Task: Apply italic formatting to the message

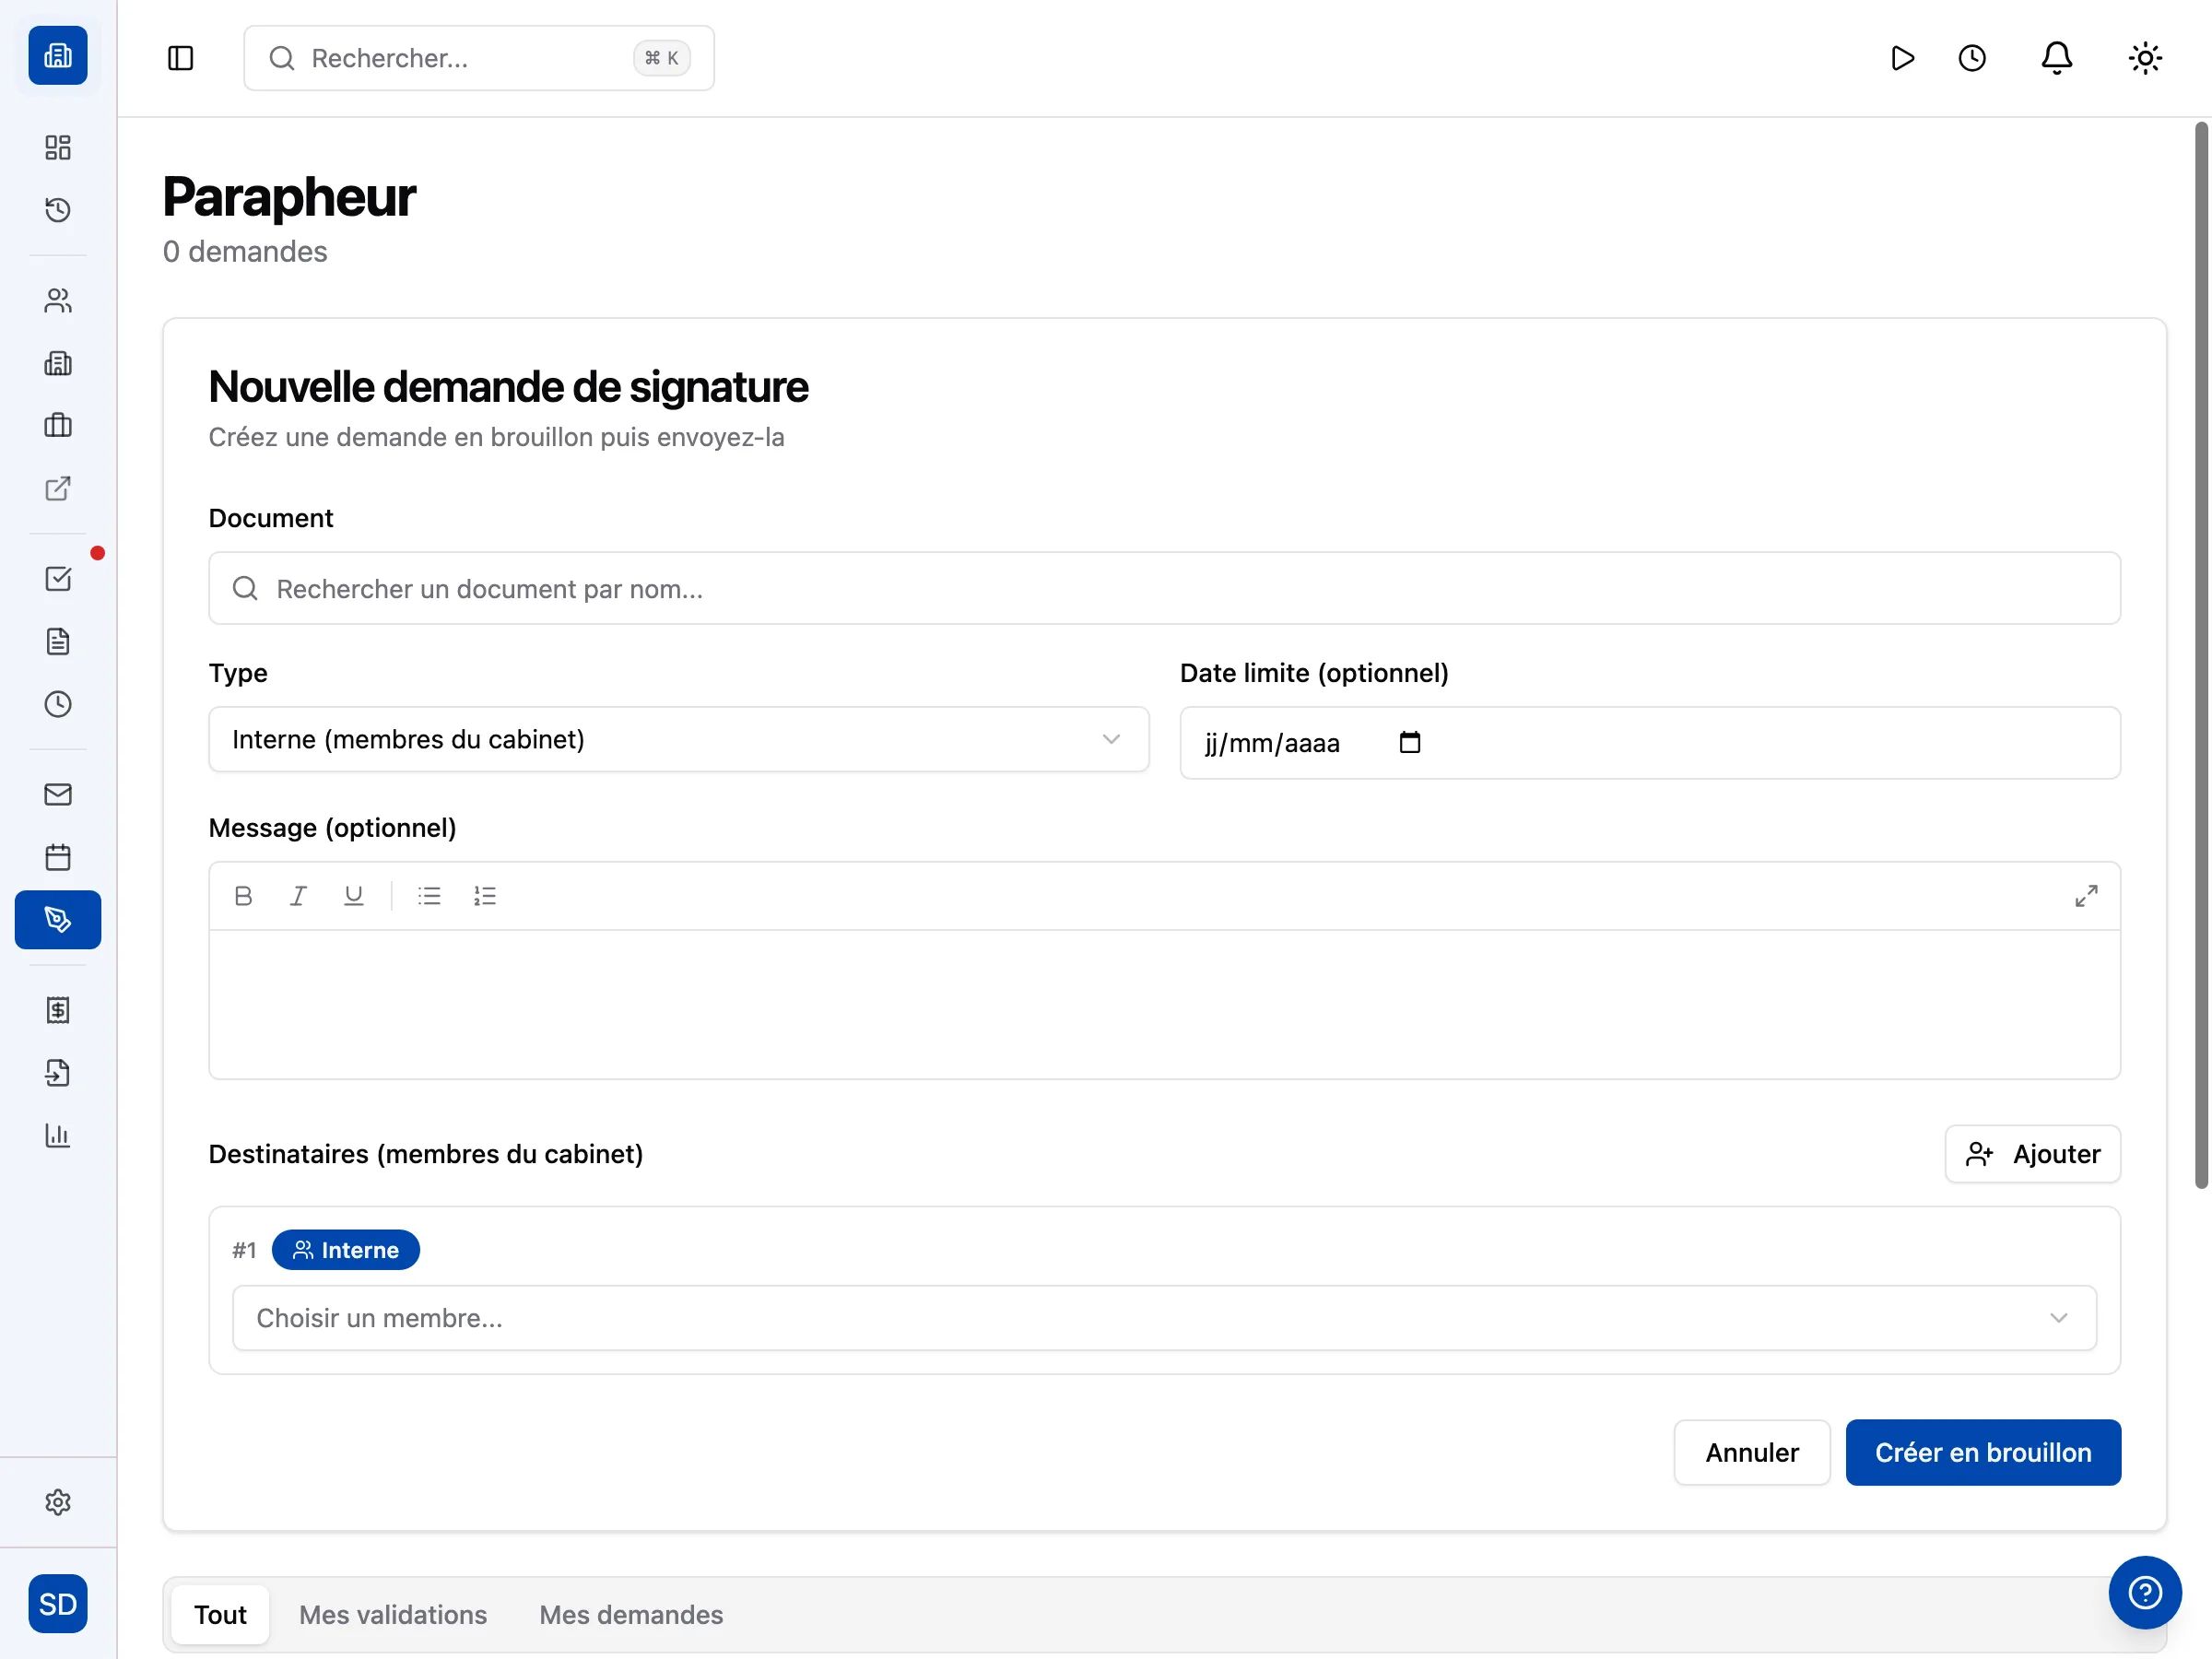Action: point(298,895)
